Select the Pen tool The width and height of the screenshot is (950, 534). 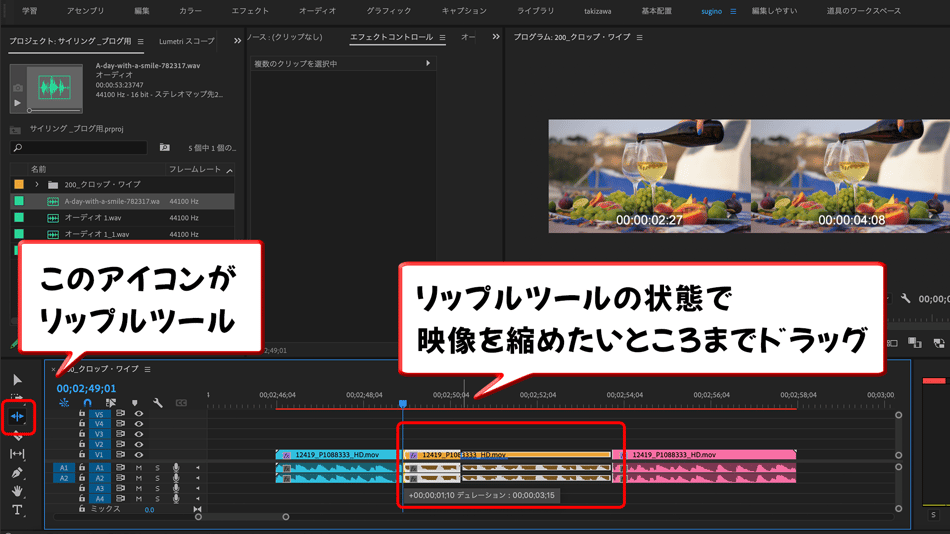coord(17,473)
